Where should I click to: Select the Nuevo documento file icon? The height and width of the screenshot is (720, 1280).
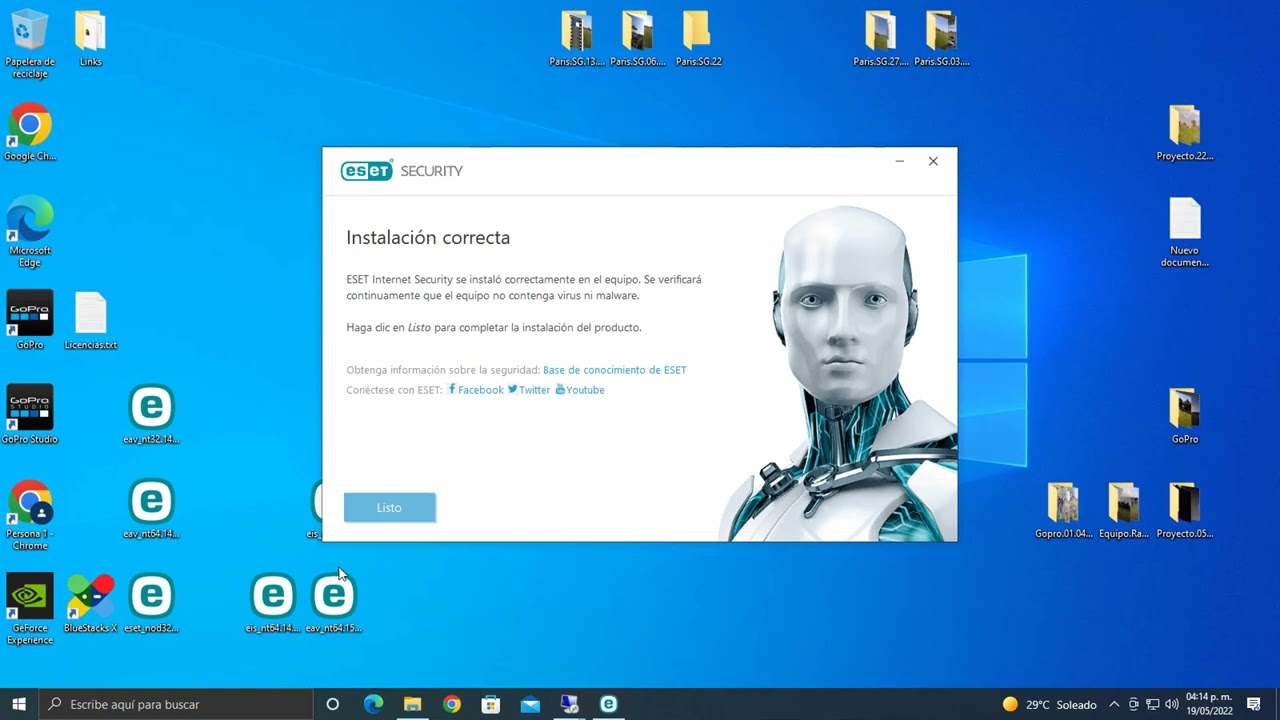(1185, 232)
